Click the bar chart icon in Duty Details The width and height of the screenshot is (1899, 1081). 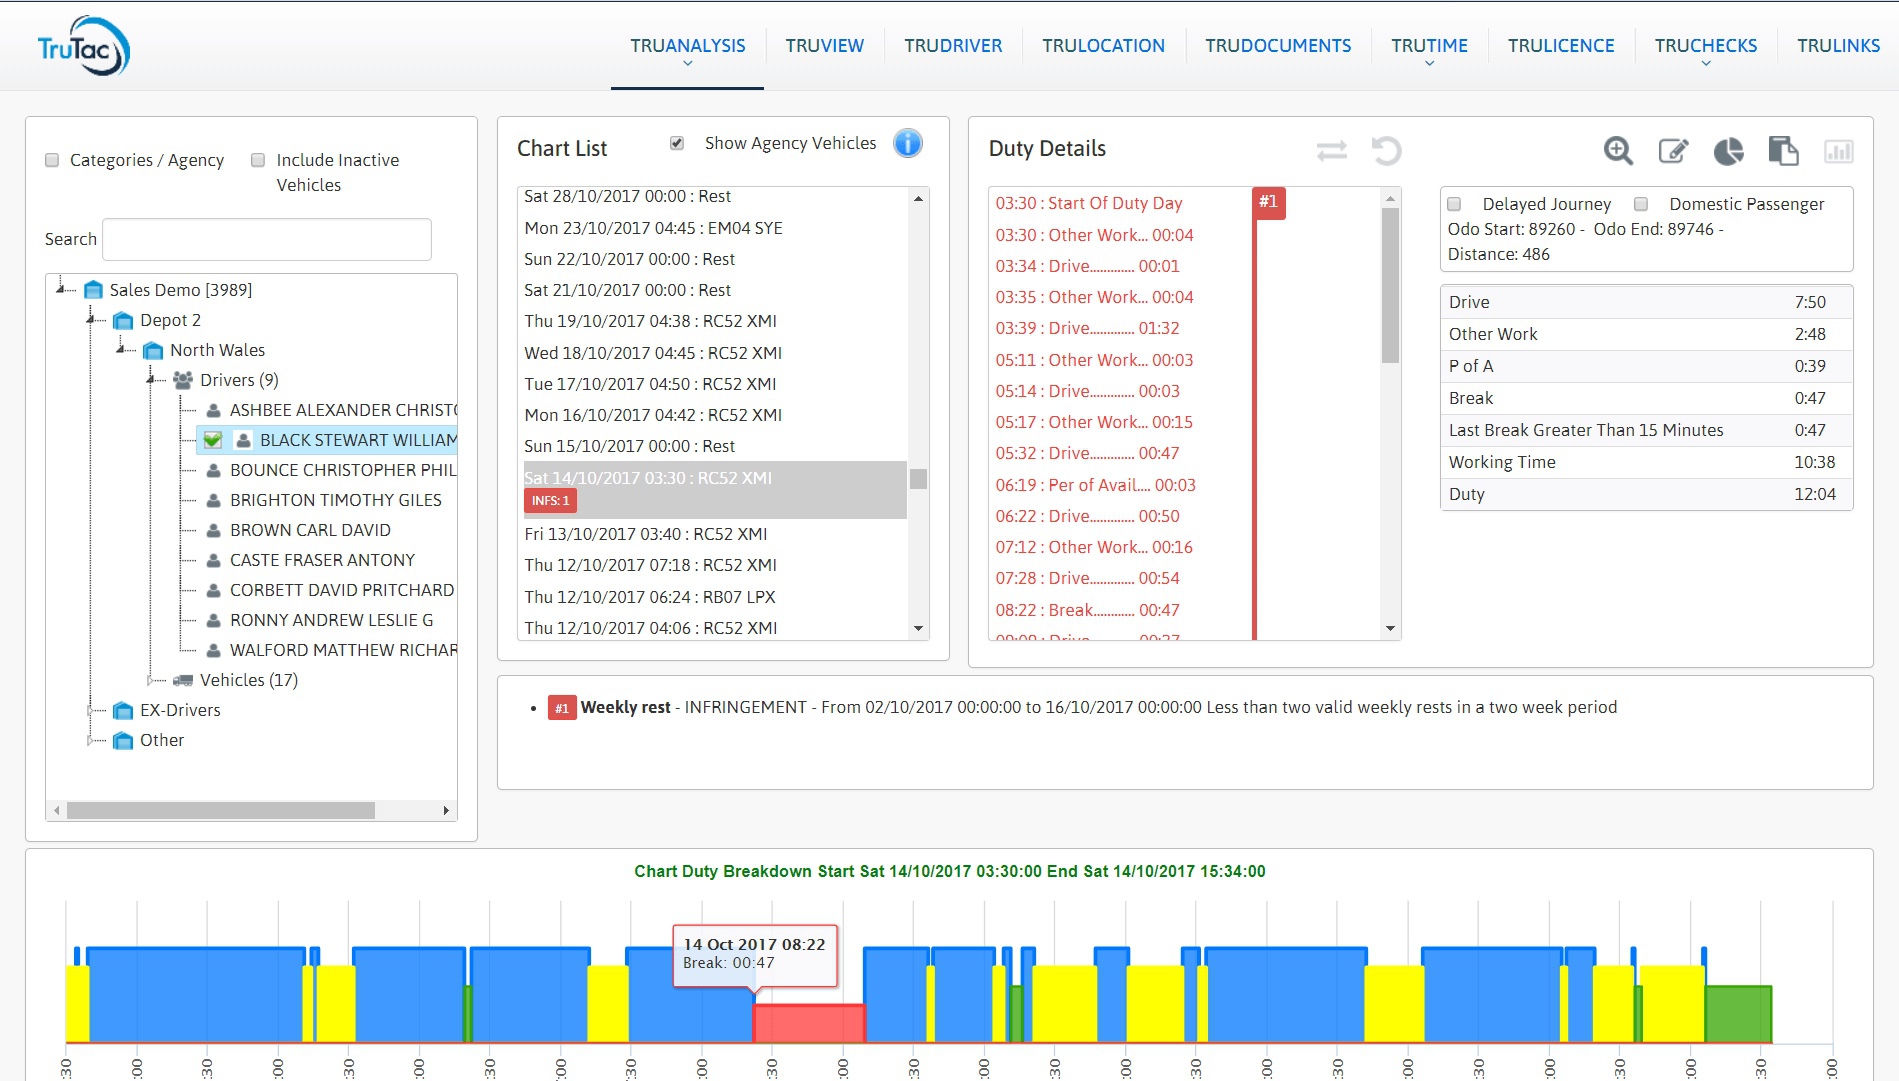1838,151
